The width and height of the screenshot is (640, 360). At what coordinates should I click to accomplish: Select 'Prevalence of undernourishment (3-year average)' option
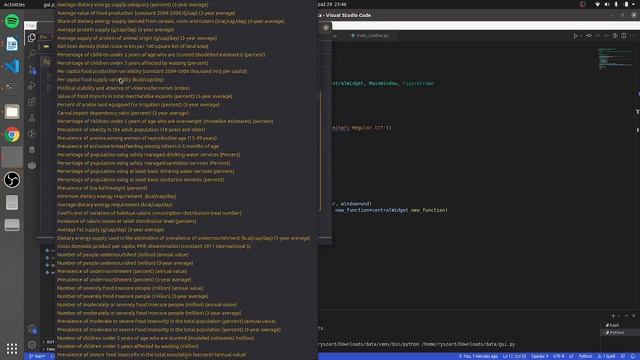pyautogui.click(x=124, y=280)
